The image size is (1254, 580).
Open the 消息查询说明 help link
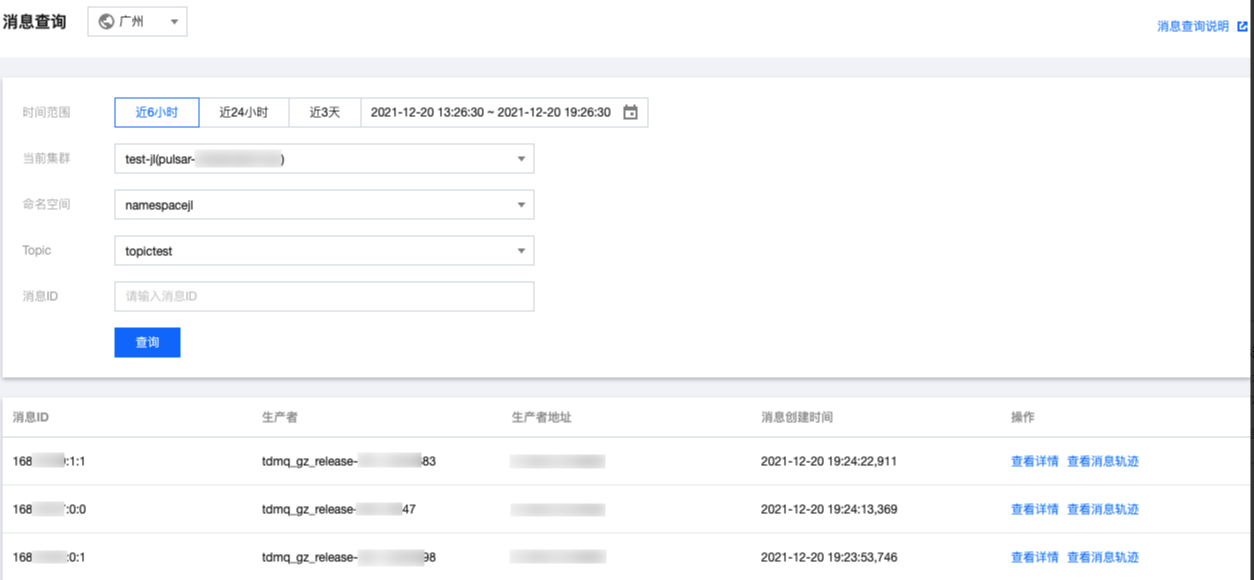point(1192,27)
